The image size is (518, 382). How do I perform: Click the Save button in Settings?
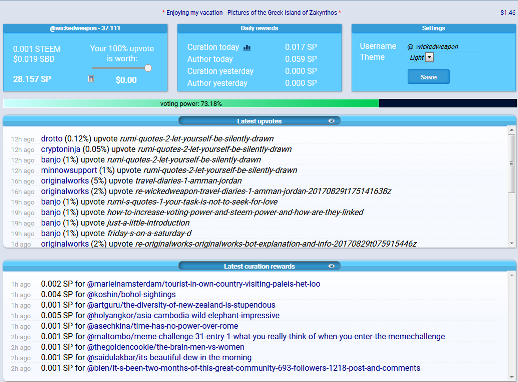tap(429, 77)
